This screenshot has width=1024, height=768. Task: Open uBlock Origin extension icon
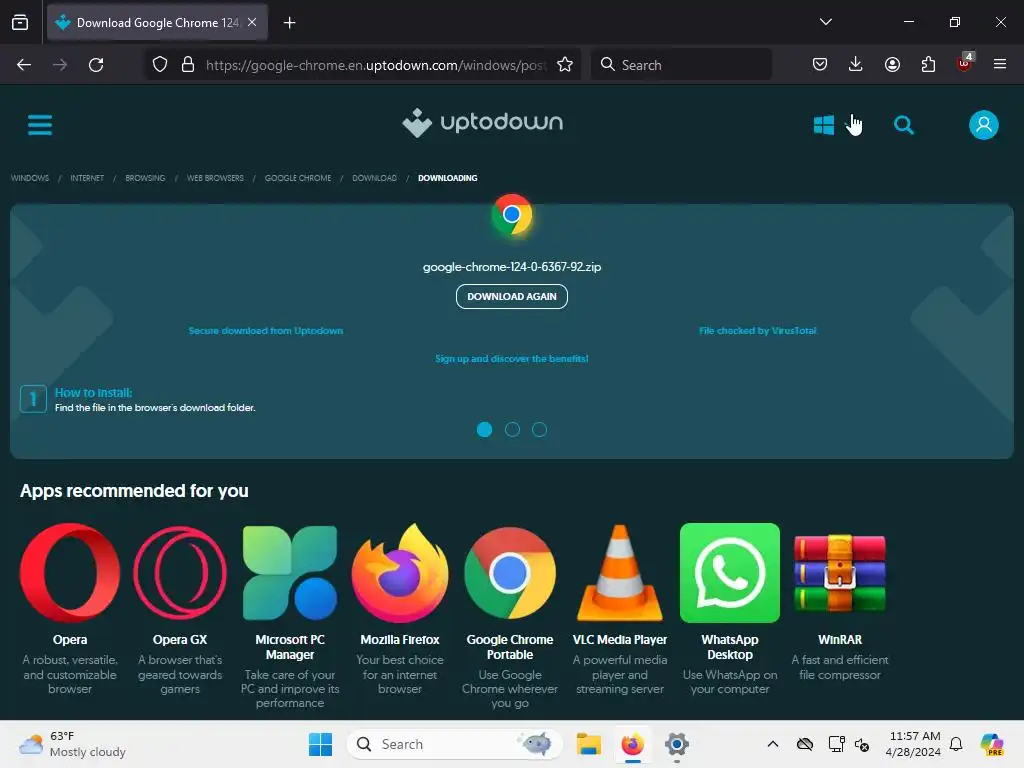[965, 63]
